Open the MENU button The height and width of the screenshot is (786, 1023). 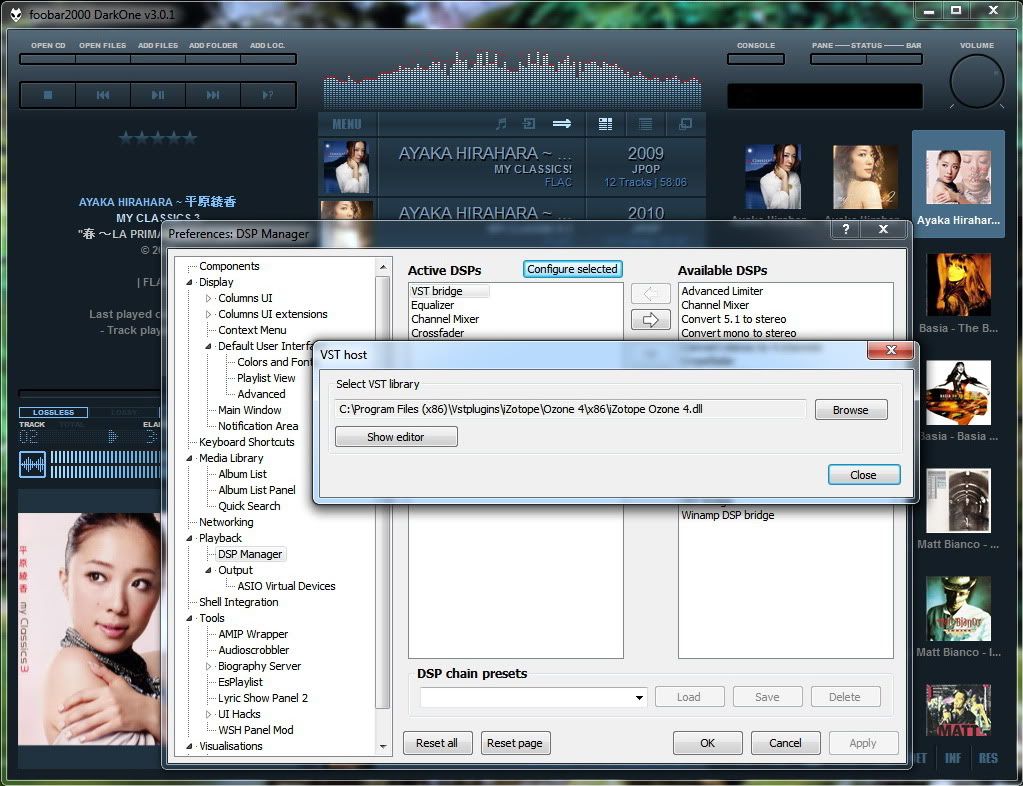point(346,124)
